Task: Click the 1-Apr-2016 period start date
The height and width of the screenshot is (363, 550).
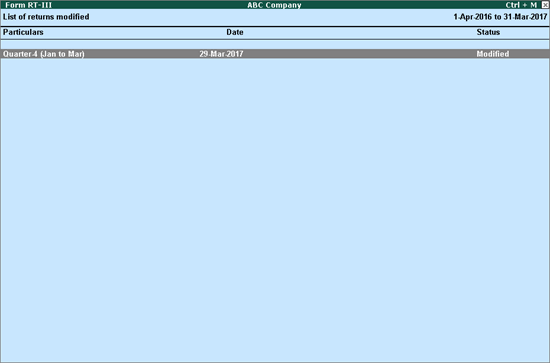Action: tap(472, 17)
